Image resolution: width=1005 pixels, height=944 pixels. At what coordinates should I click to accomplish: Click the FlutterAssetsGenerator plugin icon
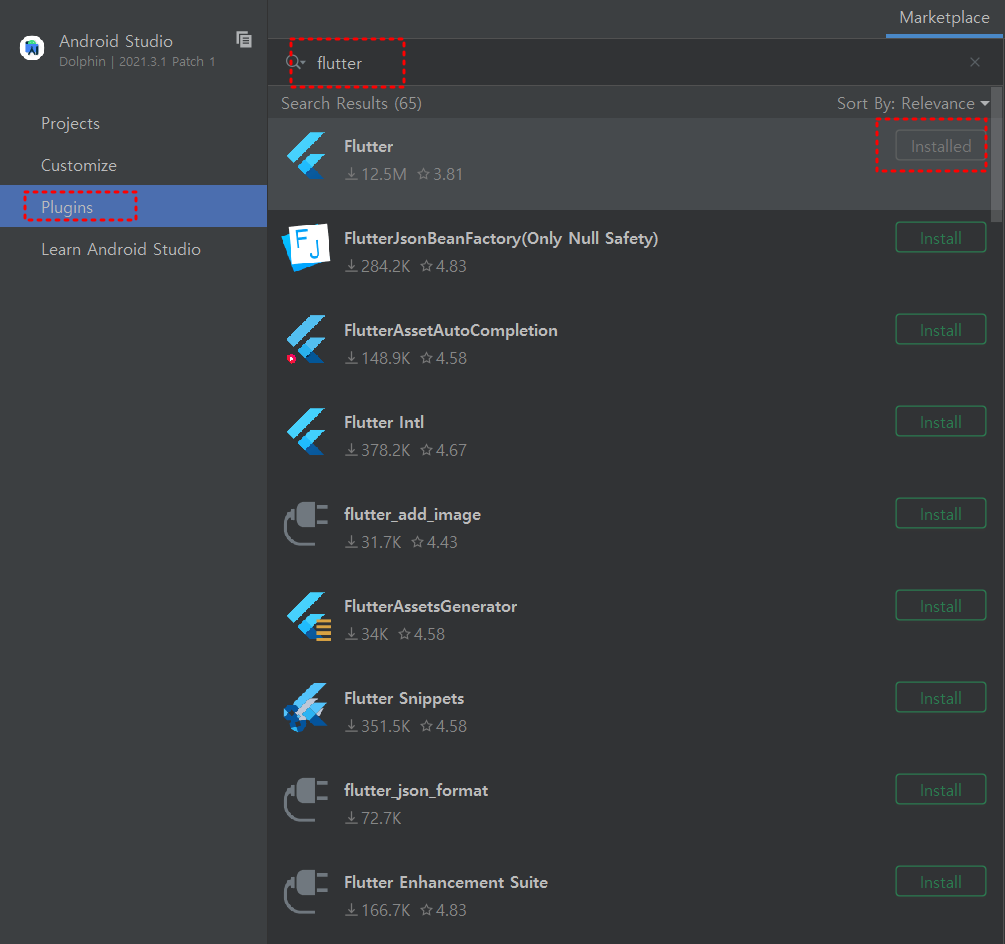[x=308, y=616]
